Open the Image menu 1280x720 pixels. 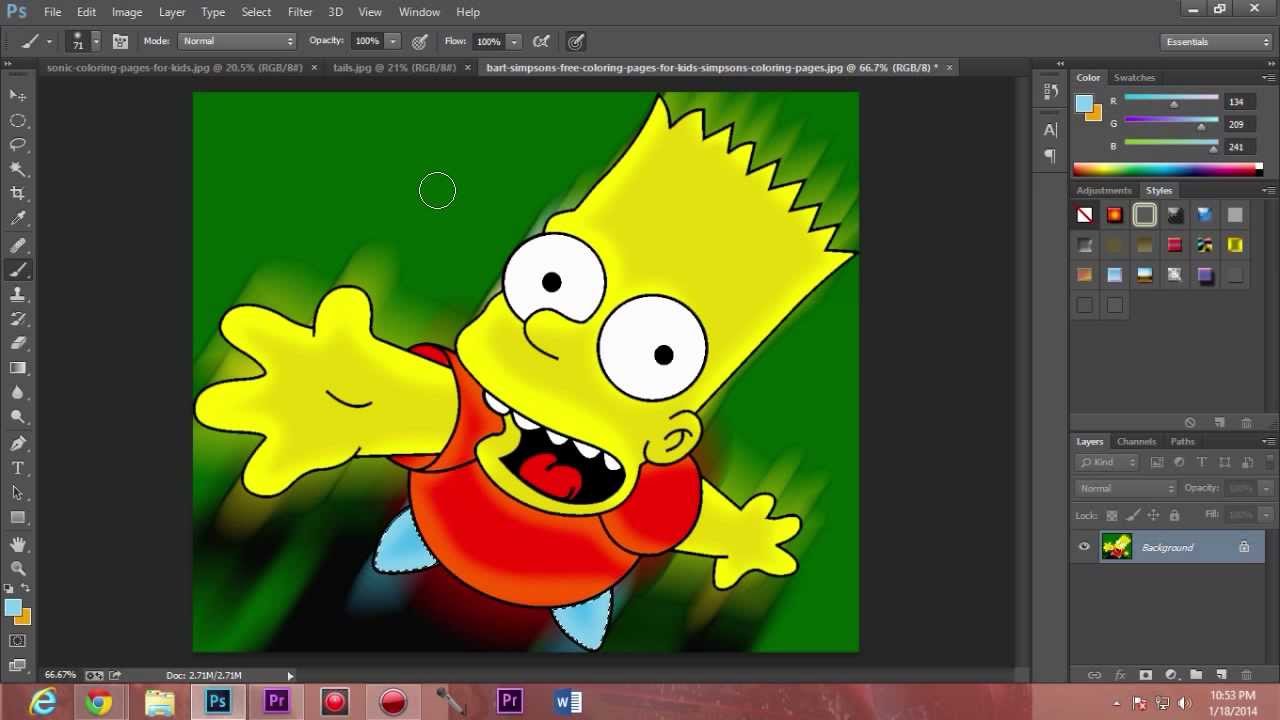(127, 12)
